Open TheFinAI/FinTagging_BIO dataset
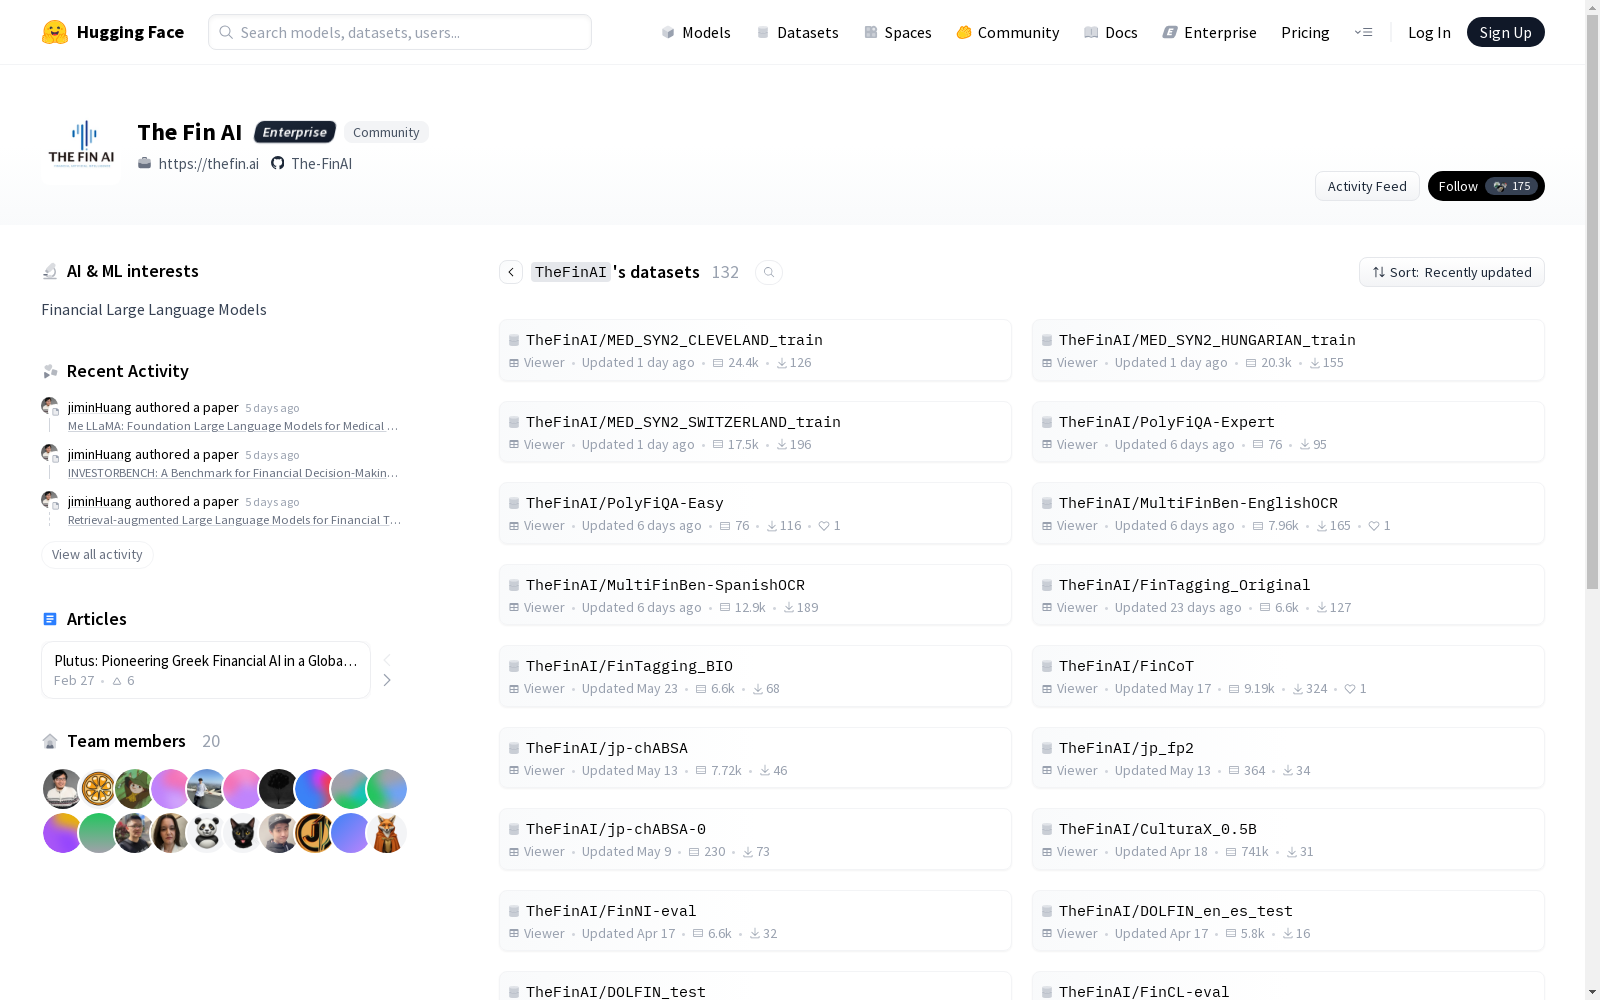1600x1000 pixels. (755, 676)
